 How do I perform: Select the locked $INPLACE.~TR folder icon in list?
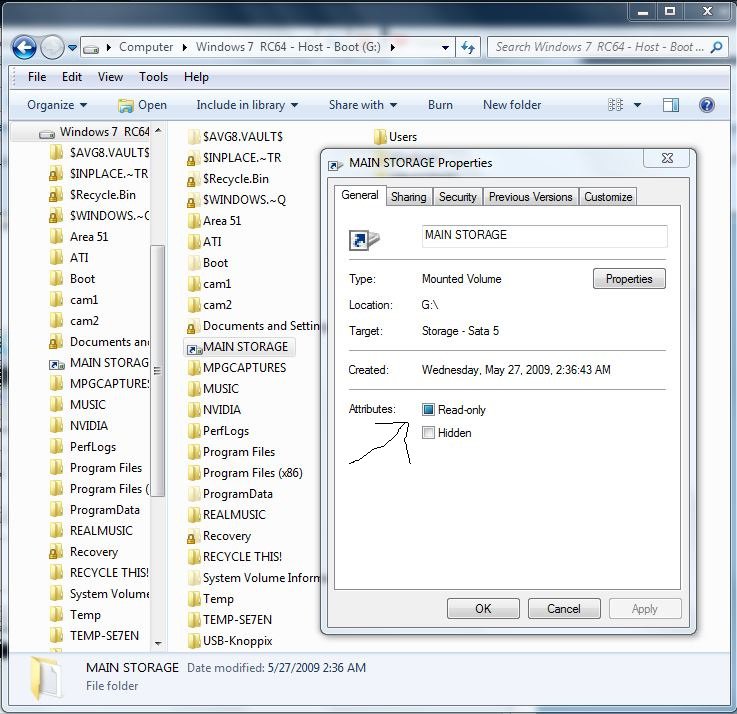(x=191, y=158)
